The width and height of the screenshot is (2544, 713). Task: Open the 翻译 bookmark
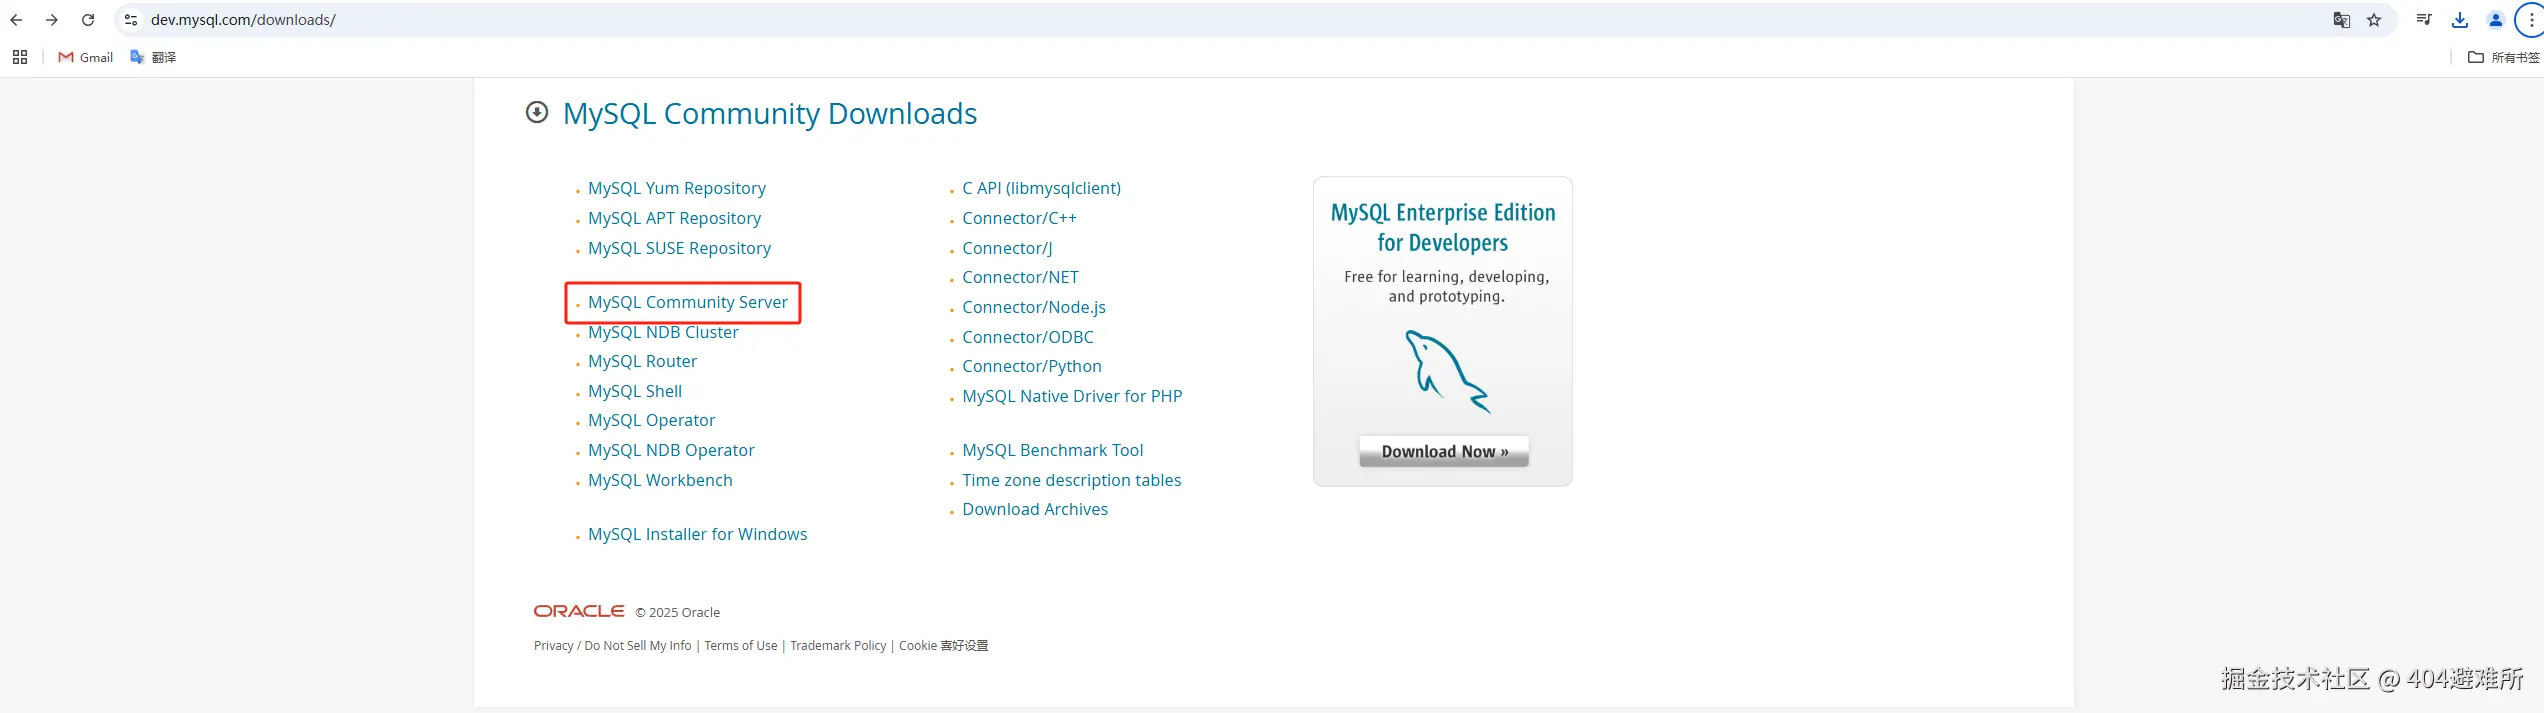point(153,57)
